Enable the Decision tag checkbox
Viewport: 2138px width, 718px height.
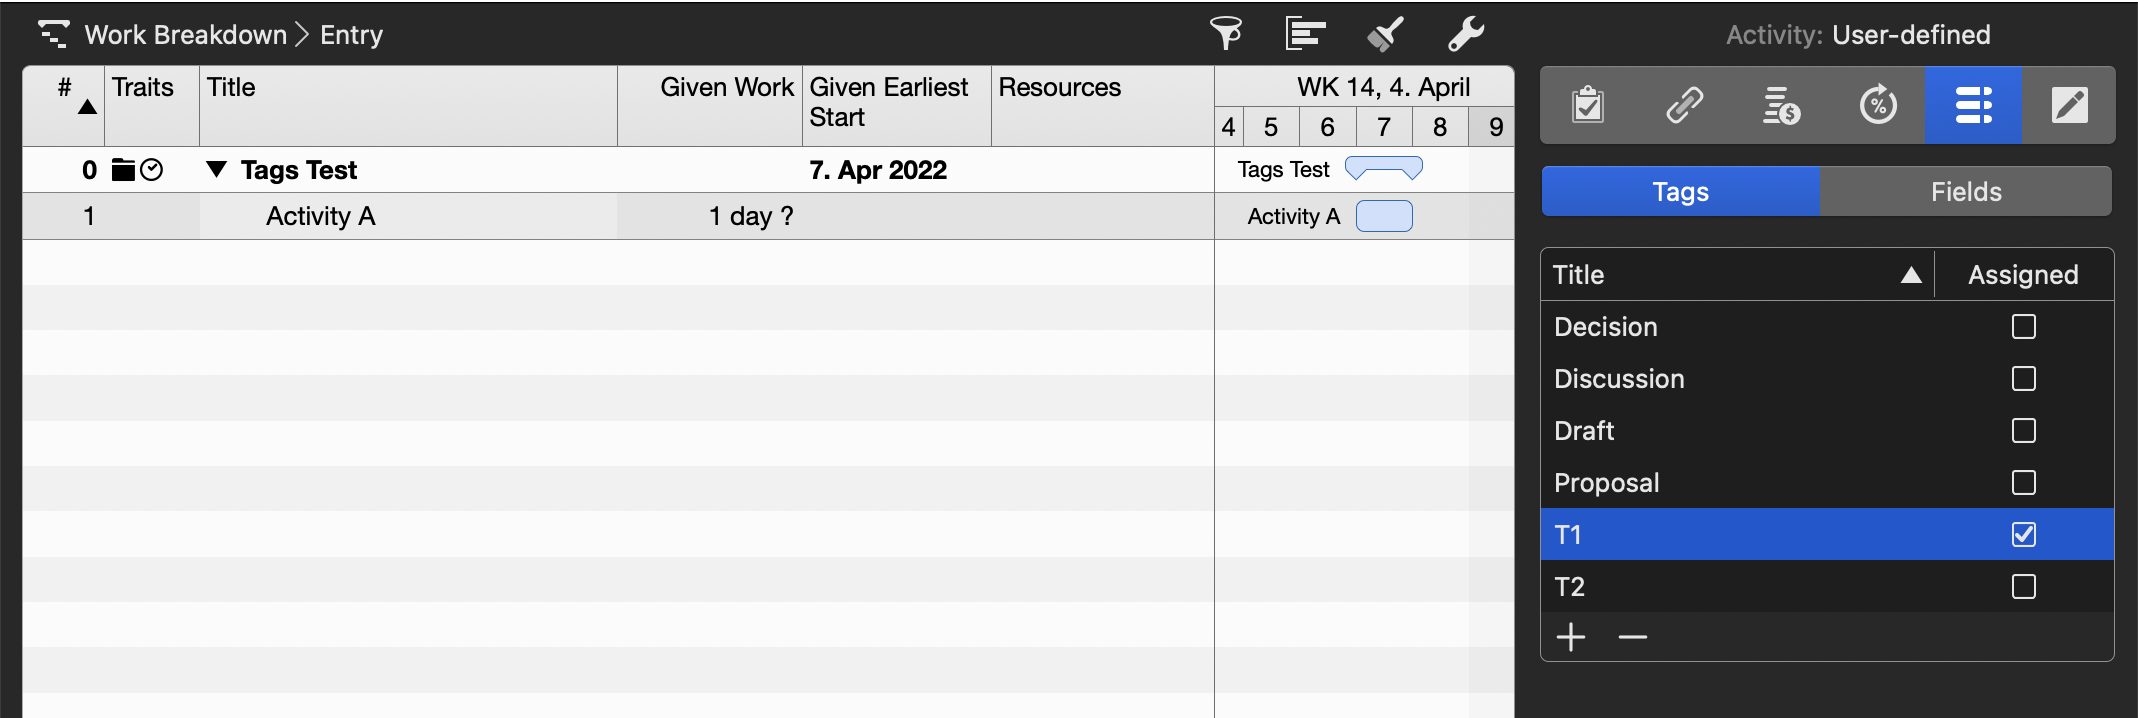pyautogui.click(x=2023, y=327)
